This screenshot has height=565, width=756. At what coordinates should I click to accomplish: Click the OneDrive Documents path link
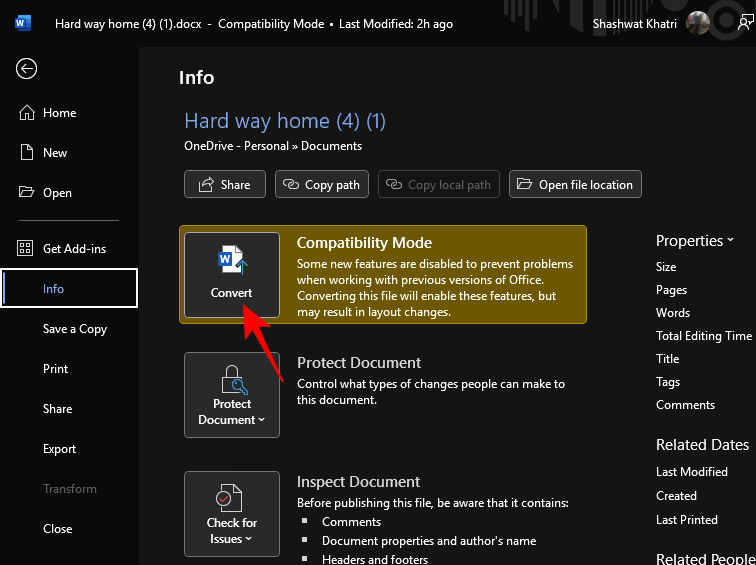pos(273,146)
